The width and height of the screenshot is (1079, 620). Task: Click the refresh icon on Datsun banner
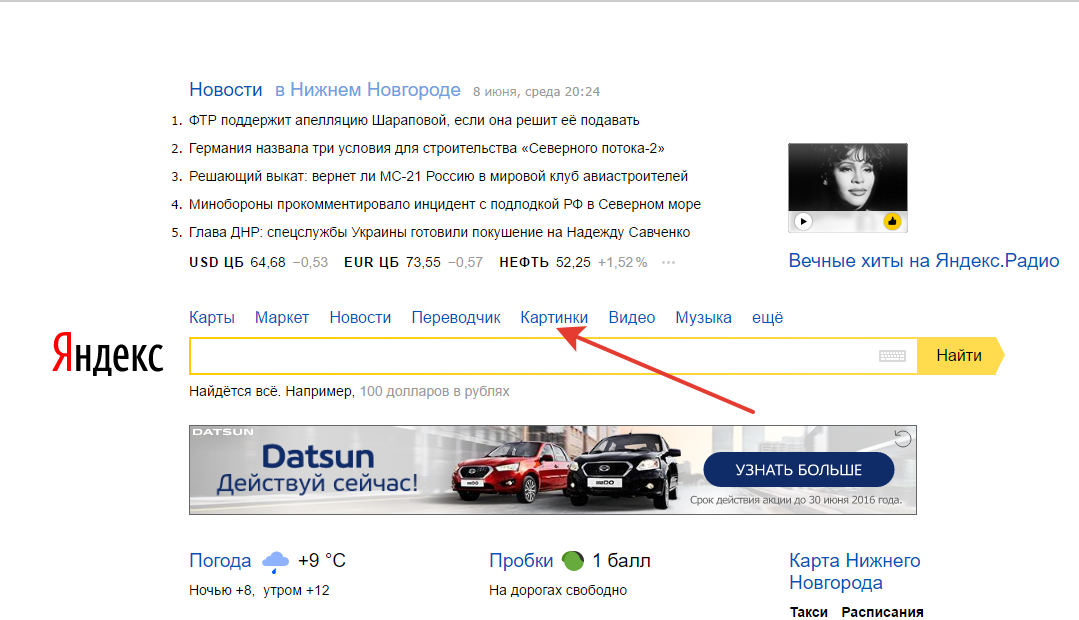(x=902, y=438)
